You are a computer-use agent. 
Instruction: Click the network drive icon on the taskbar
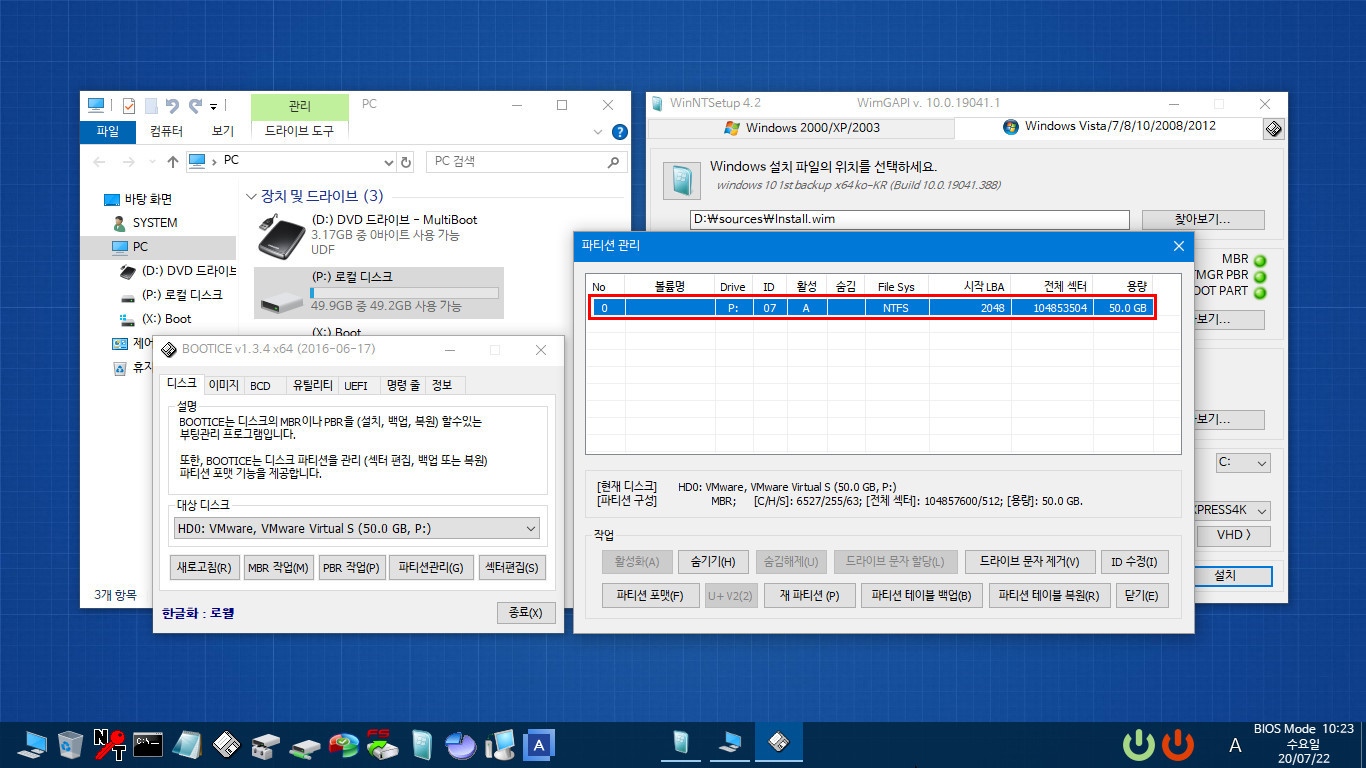(x=305, y=746)
